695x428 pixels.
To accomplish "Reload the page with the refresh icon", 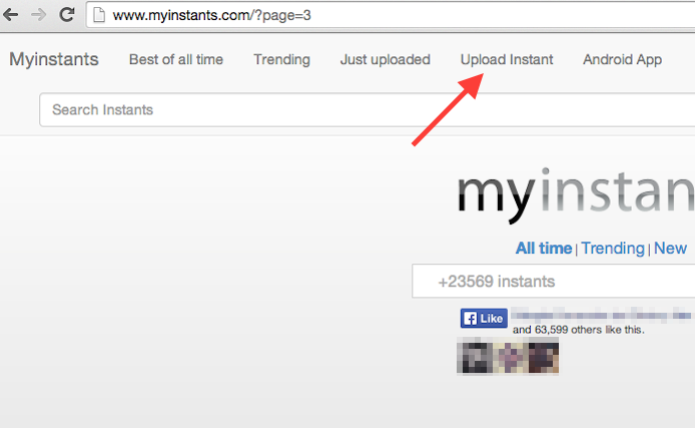I will pos(67,15).
